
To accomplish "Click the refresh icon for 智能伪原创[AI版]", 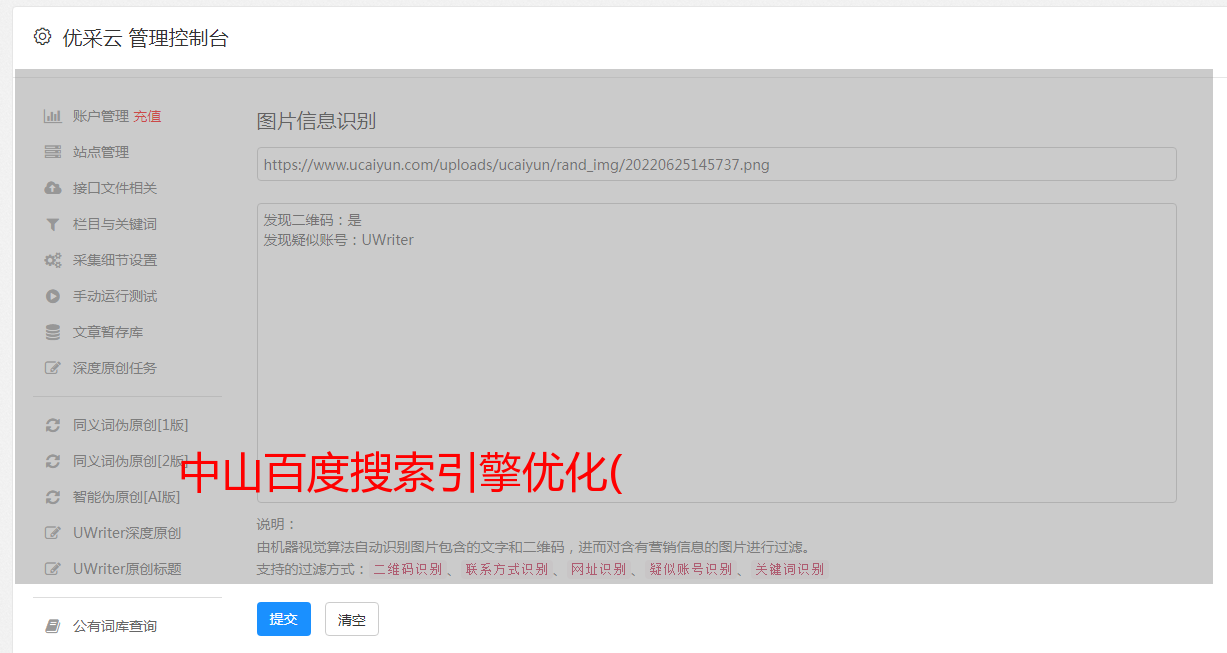I will [53, 497].
